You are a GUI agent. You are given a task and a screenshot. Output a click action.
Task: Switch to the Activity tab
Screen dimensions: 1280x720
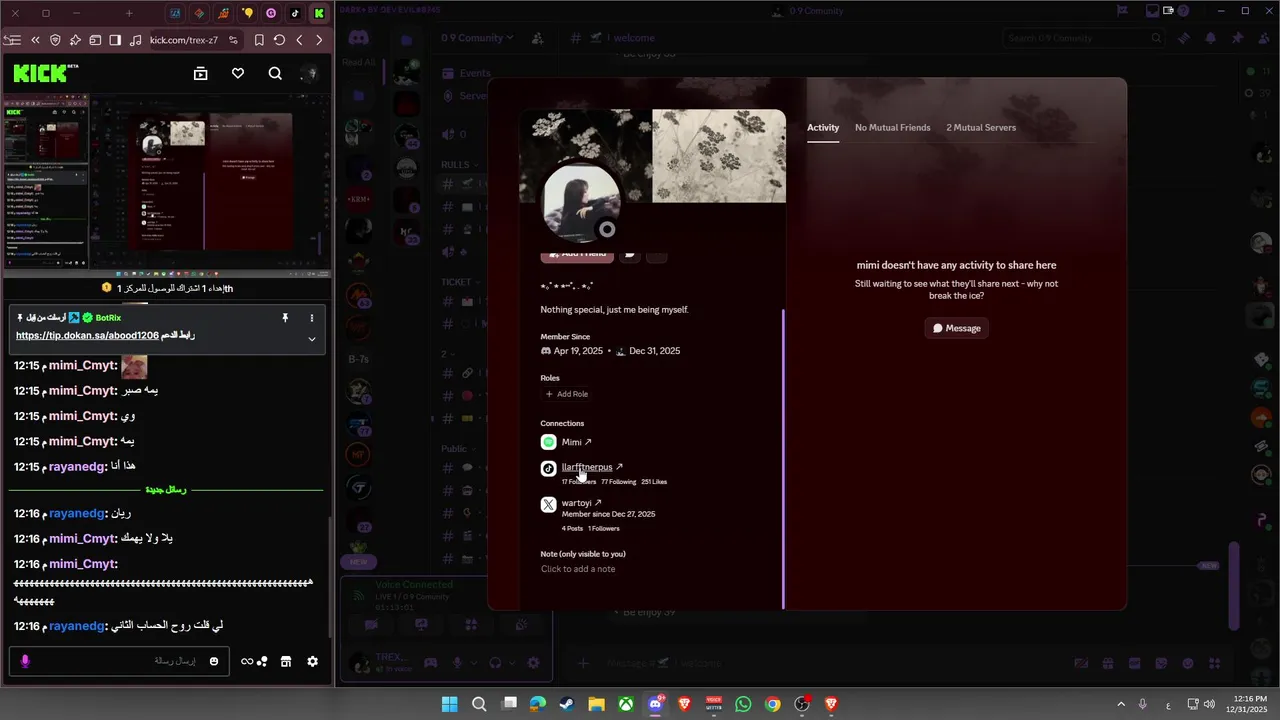[823, 128]
